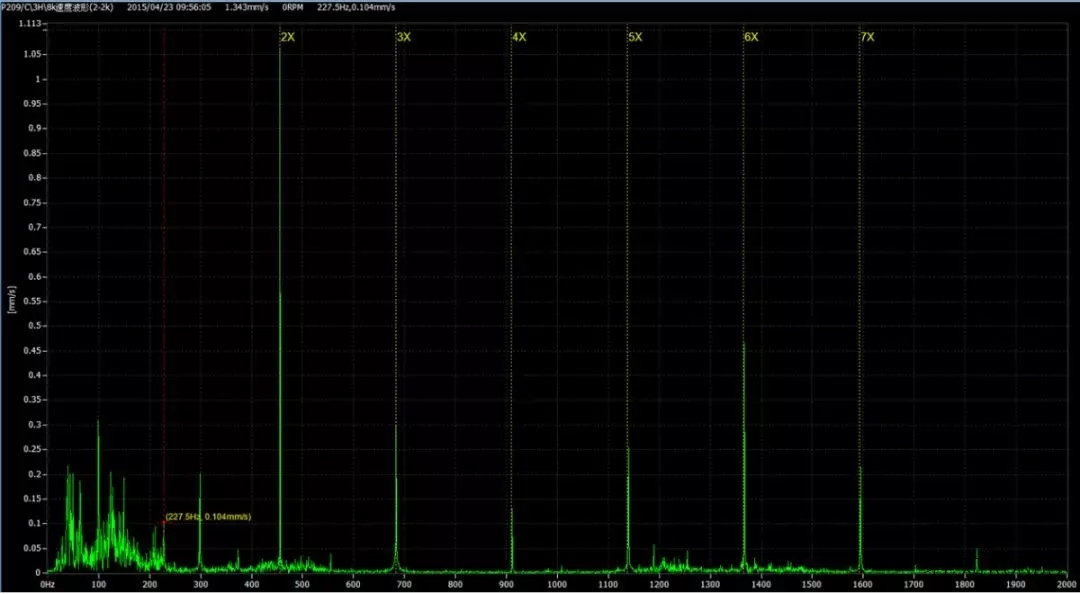This screenshot has width=1080, height=594.
Task: Click the red cursor point at 227.5Hz
Action: (163, 522)
